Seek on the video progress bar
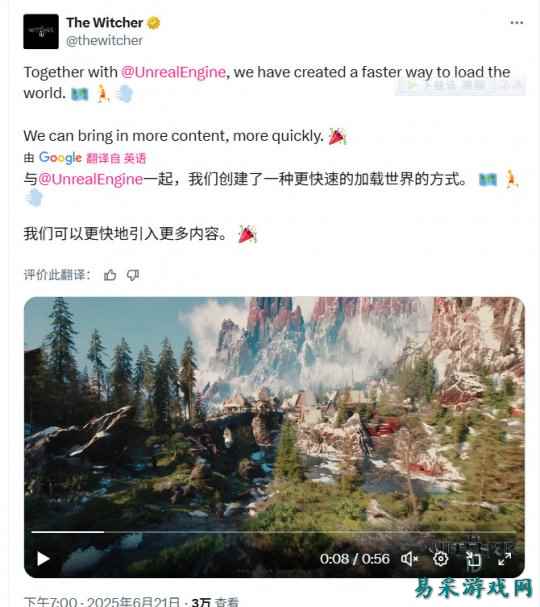Image resolution: width=540 pixels, height=607 pixels. 273,532
